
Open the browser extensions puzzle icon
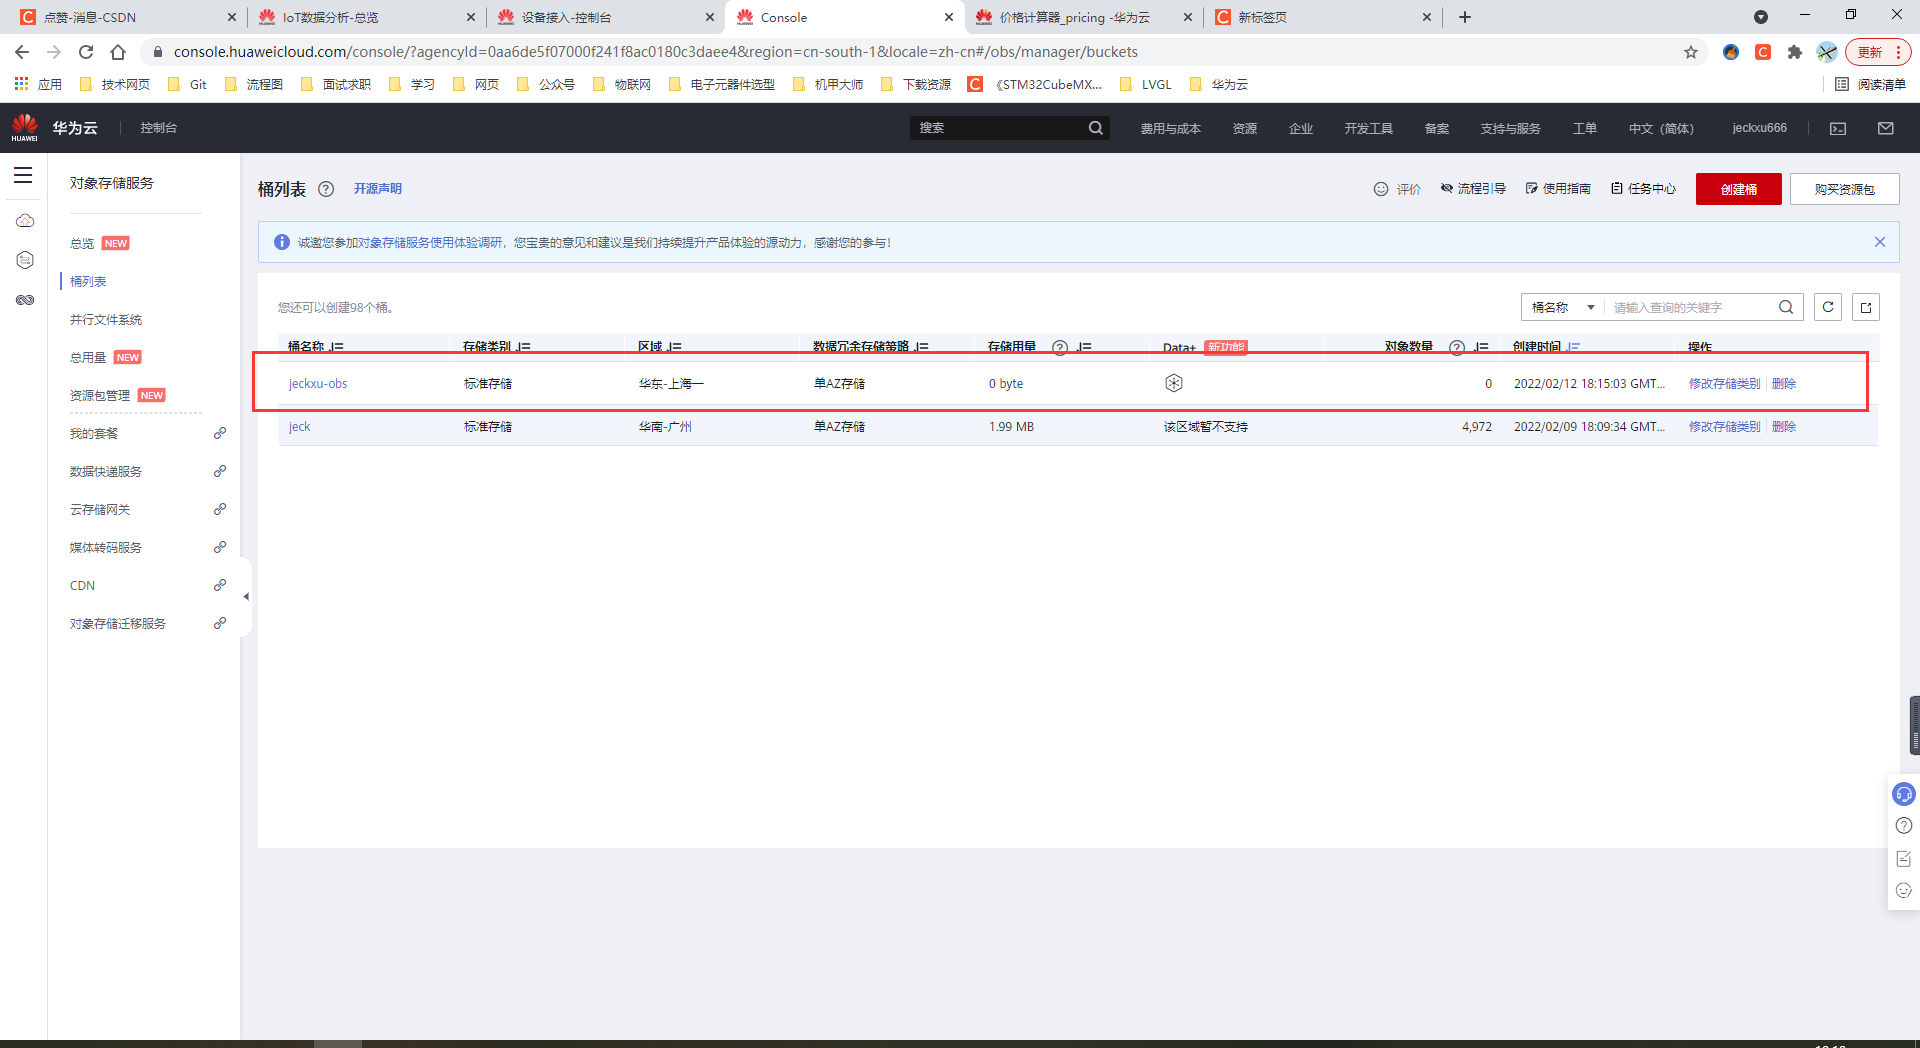tap(1795, 52)
